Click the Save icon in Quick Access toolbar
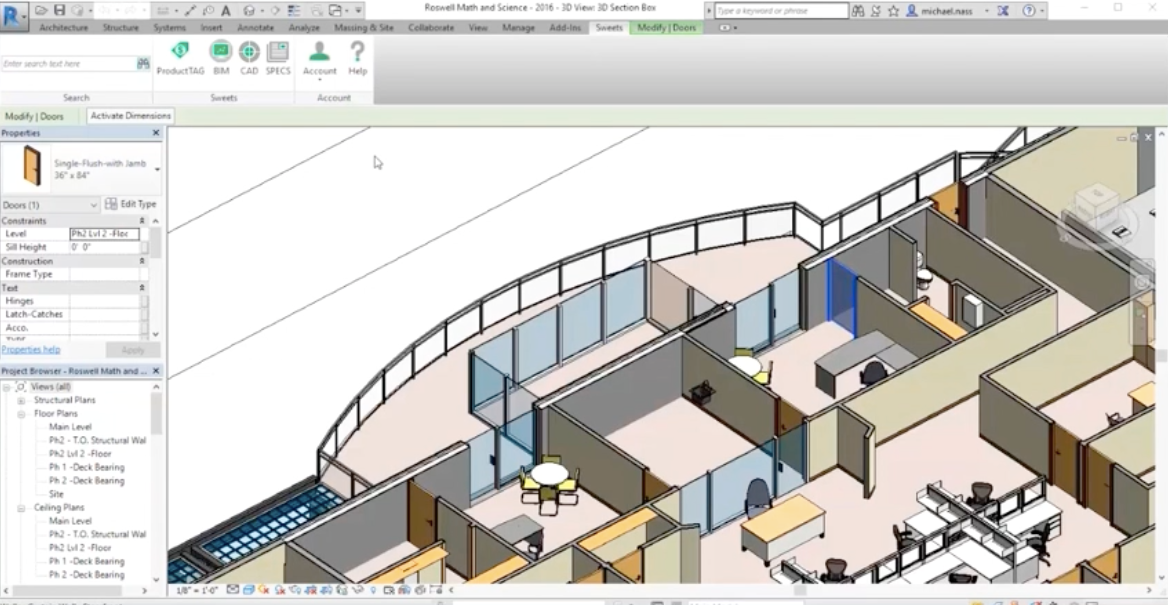1168x605 pixels. click(x=60, y=11)
